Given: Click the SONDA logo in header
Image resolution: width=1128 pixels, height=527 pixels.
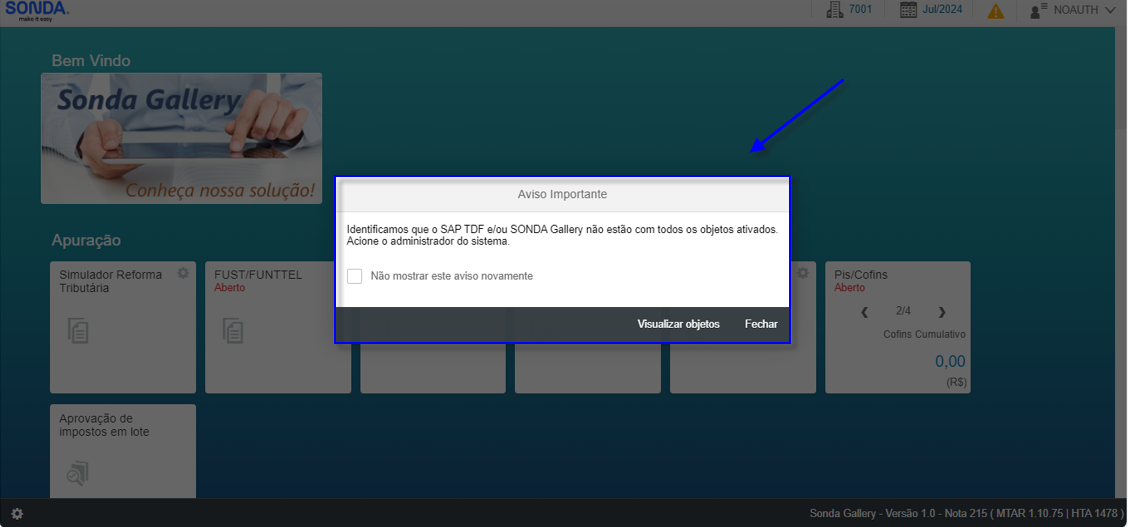Looking at the screenshot, I should coord(37,11).
